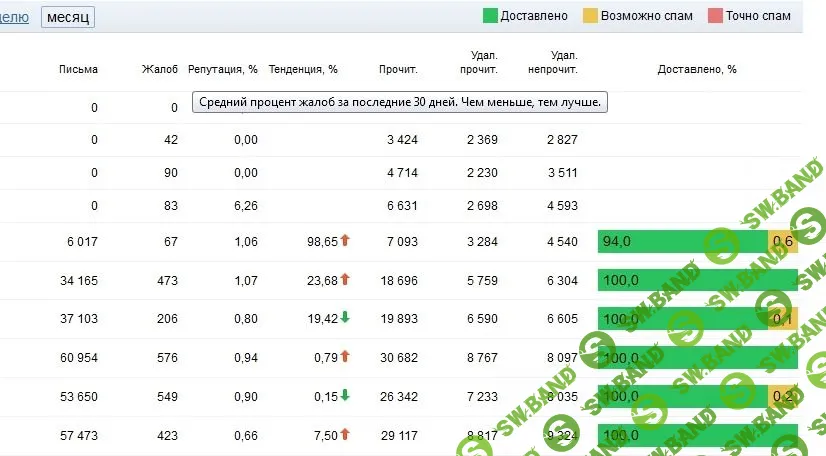Click the Прочит. column header
The image size is (826, 456).
[398, 69]
